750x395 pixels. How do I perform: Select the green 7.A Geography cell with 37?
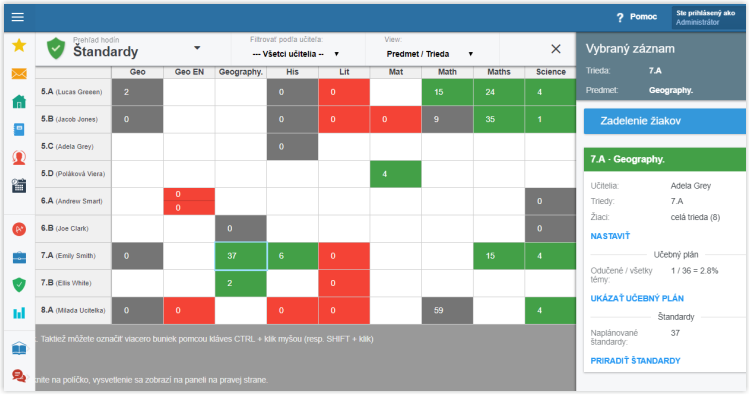point(241,256)
